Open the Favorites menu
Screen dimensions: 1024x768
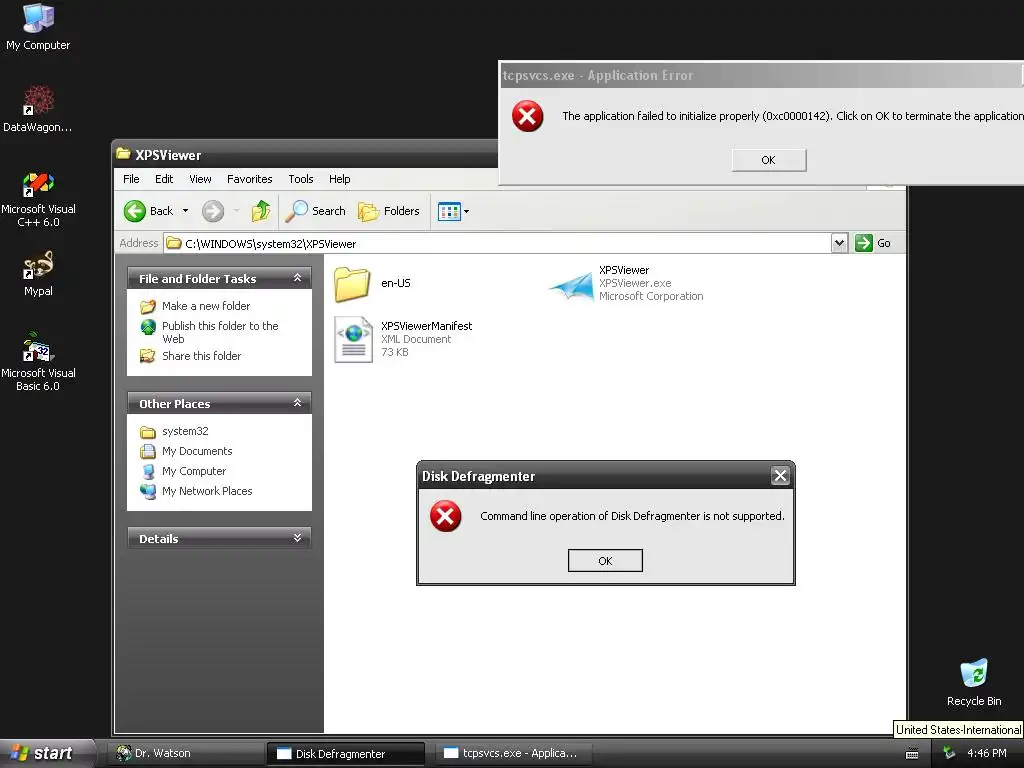pyautogui.click(x=249, y=179)
